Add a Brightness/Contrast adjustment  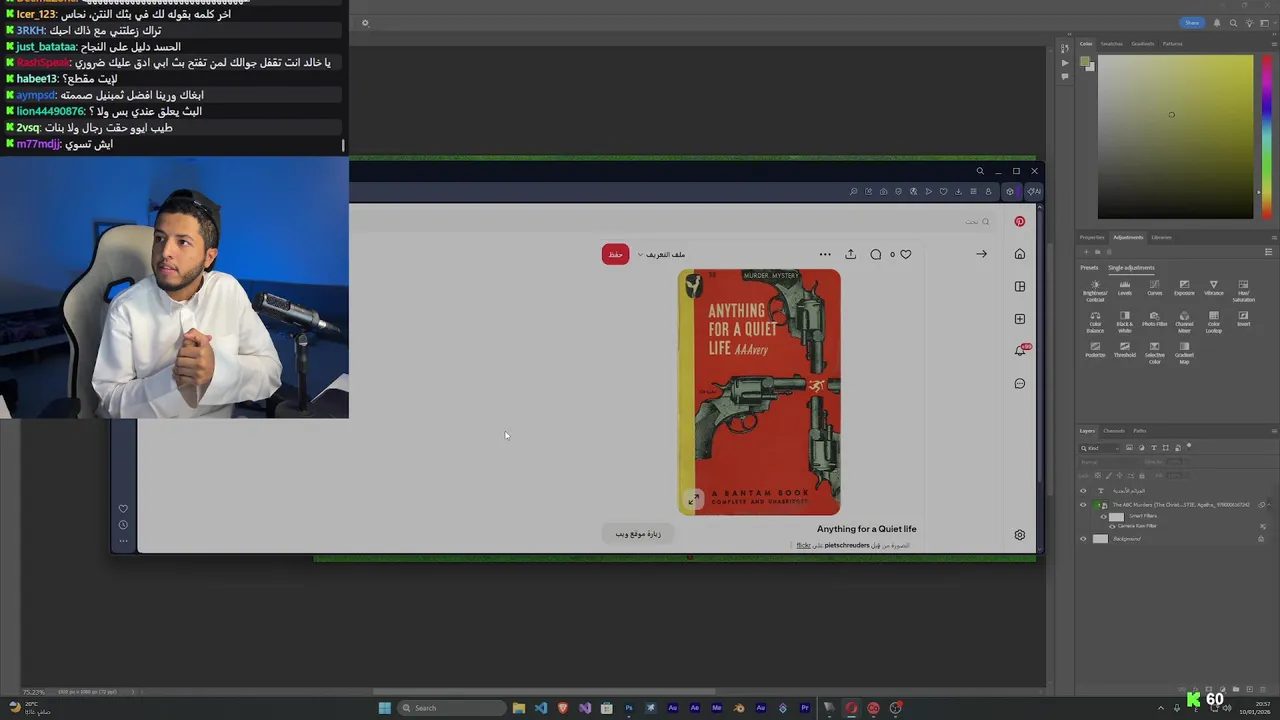click(x=1096, y=291)
